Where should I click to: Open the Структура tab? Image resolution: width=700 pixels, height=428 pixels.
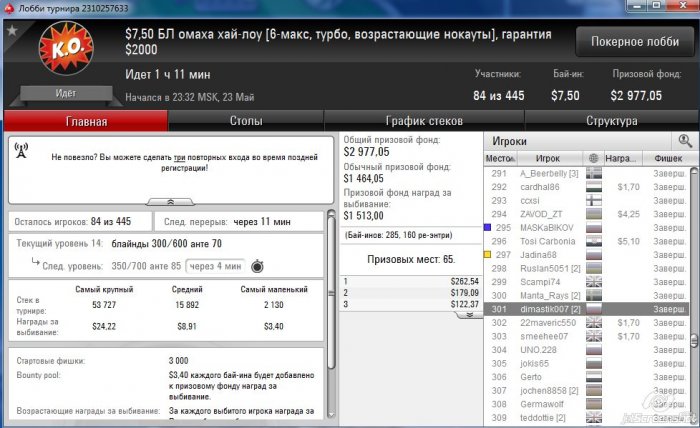(x=612, y=121)
